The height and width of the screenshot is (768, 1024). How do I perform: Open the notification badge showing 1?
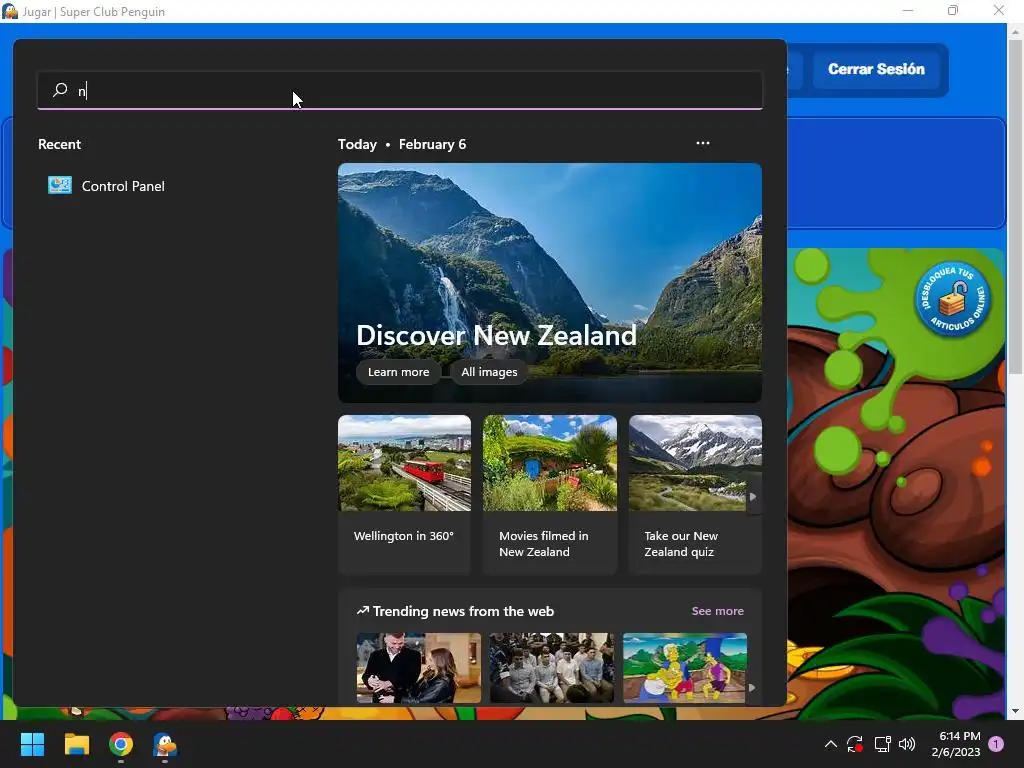996,744
